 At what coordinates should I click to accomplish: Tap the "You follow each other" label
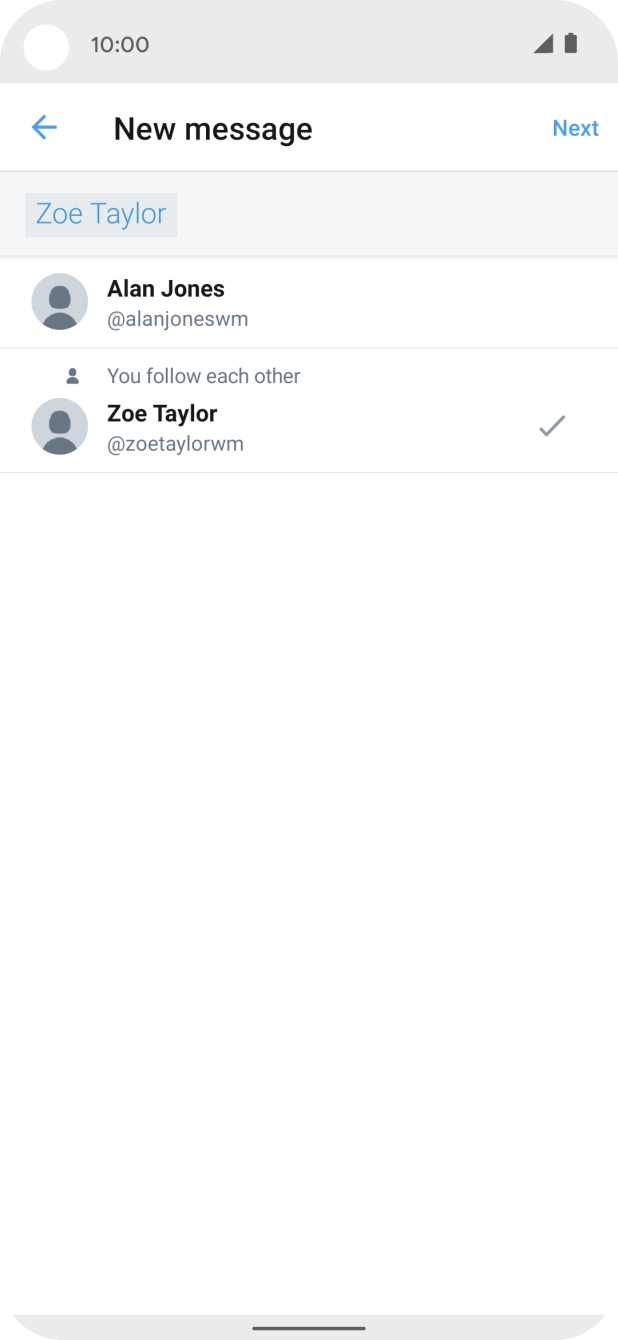[204, 376]
